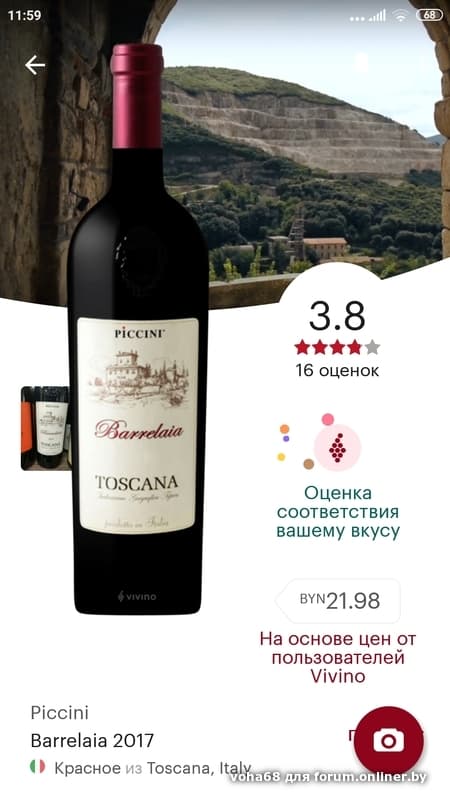Open user photo thumbnail of bottle
450x800 pixels.
click(45, 428)
